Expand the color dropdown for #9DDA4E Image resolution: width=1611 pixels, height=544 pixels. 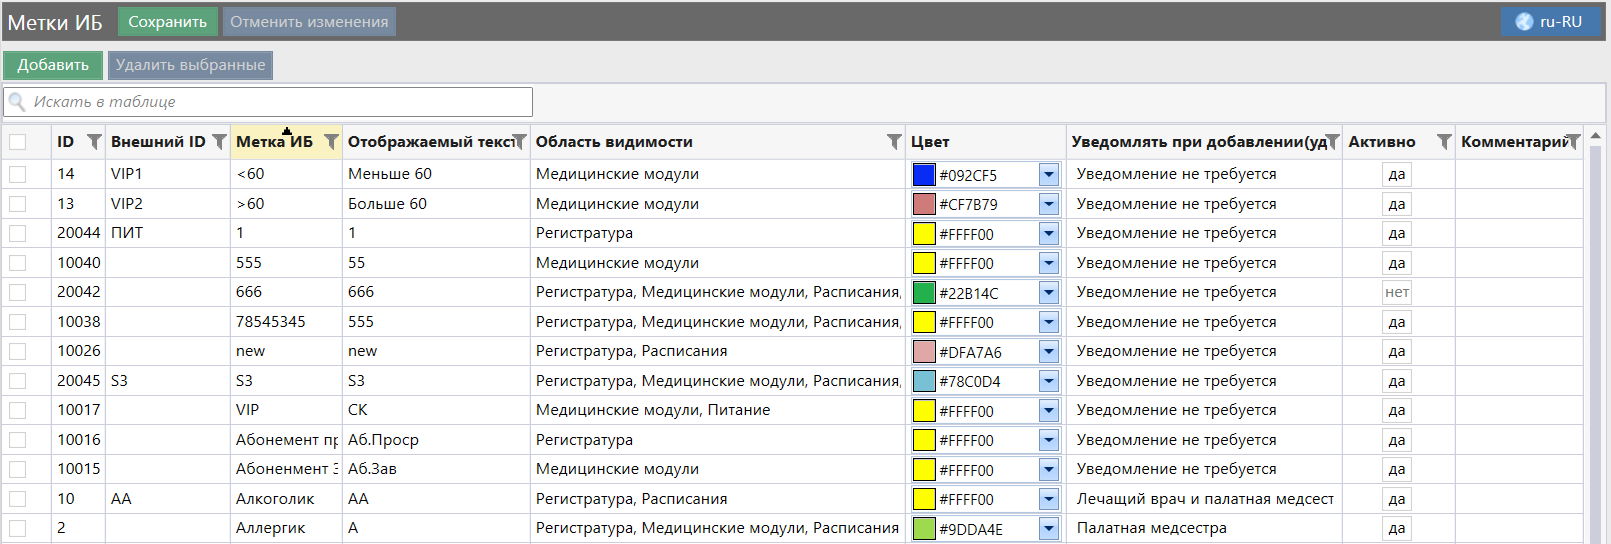[x=1048, y=529]
